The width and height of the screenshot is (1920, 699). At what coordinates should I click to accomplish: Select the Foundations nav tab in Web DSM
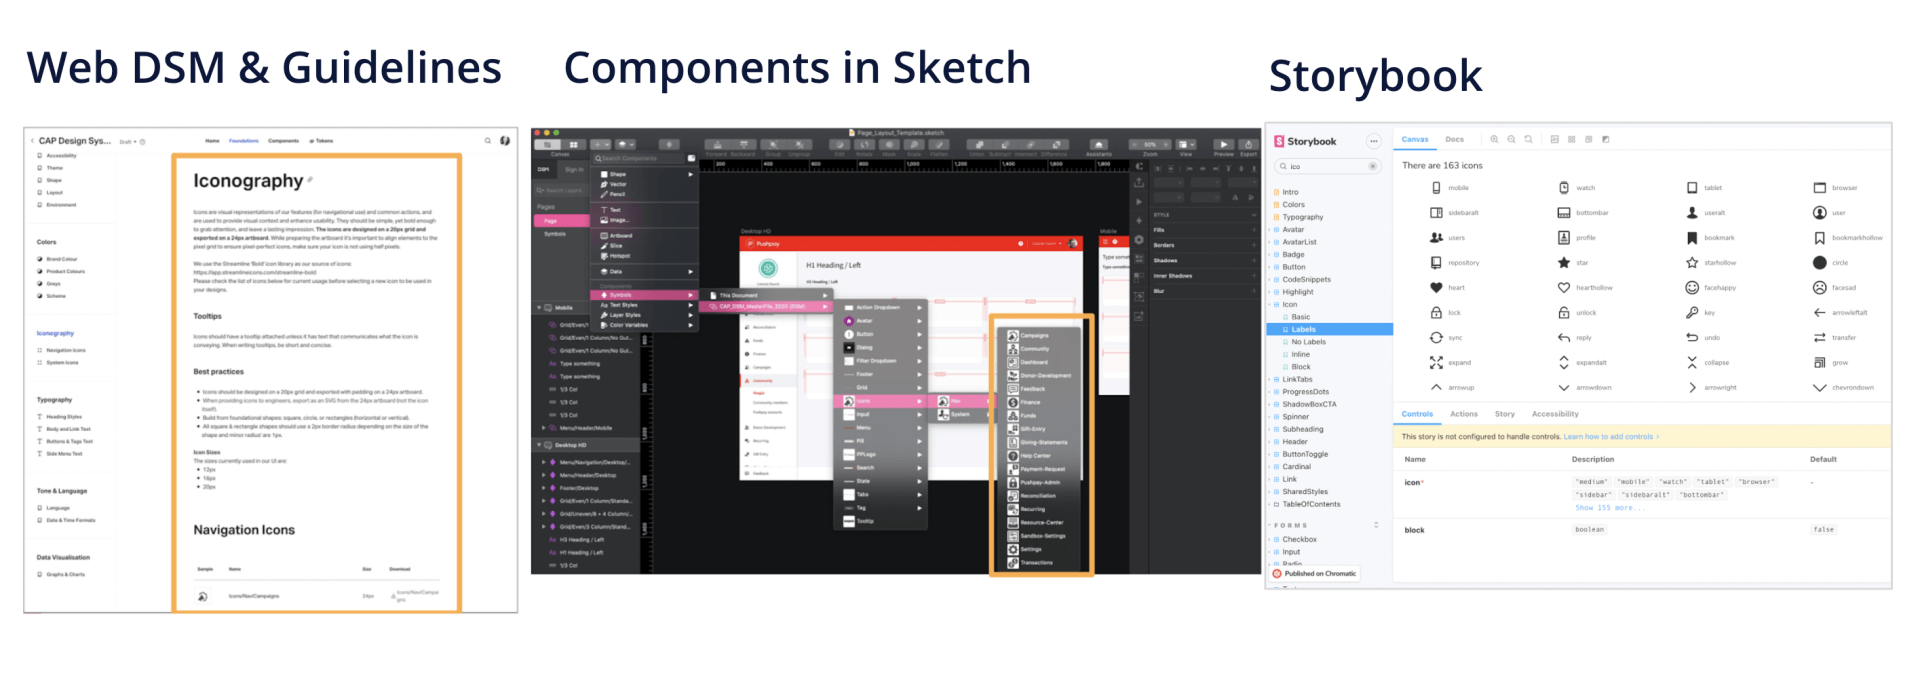point(243,141)
